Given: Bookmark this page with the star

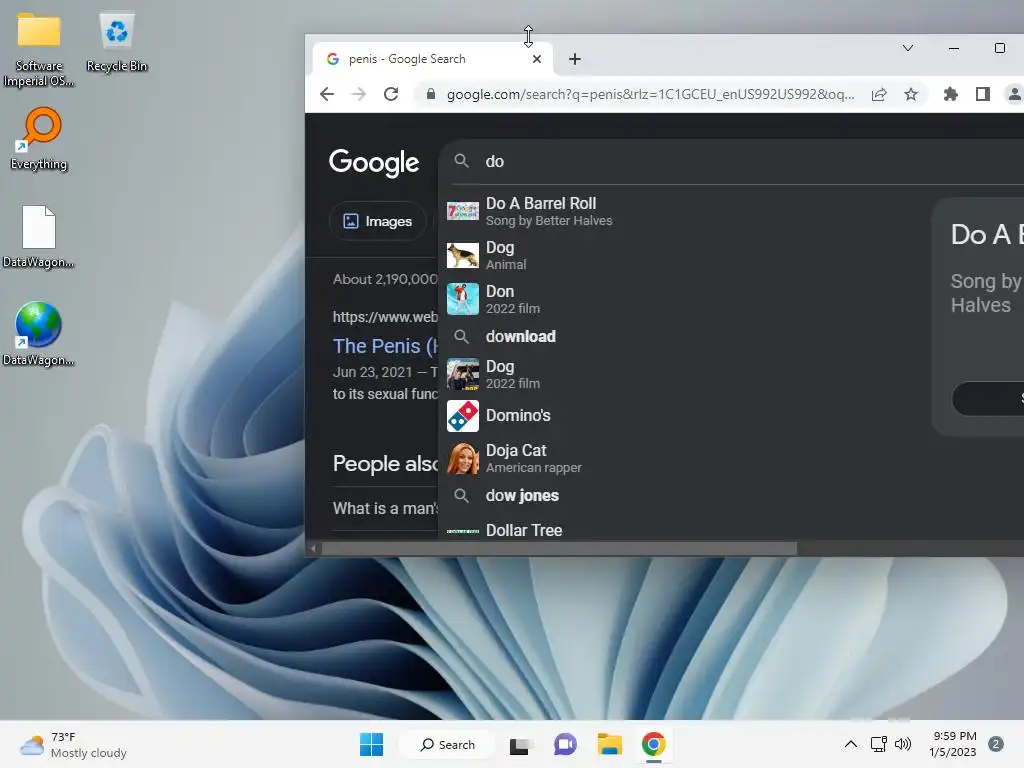Looking at the screenshot, I should [x=910, y=94].
